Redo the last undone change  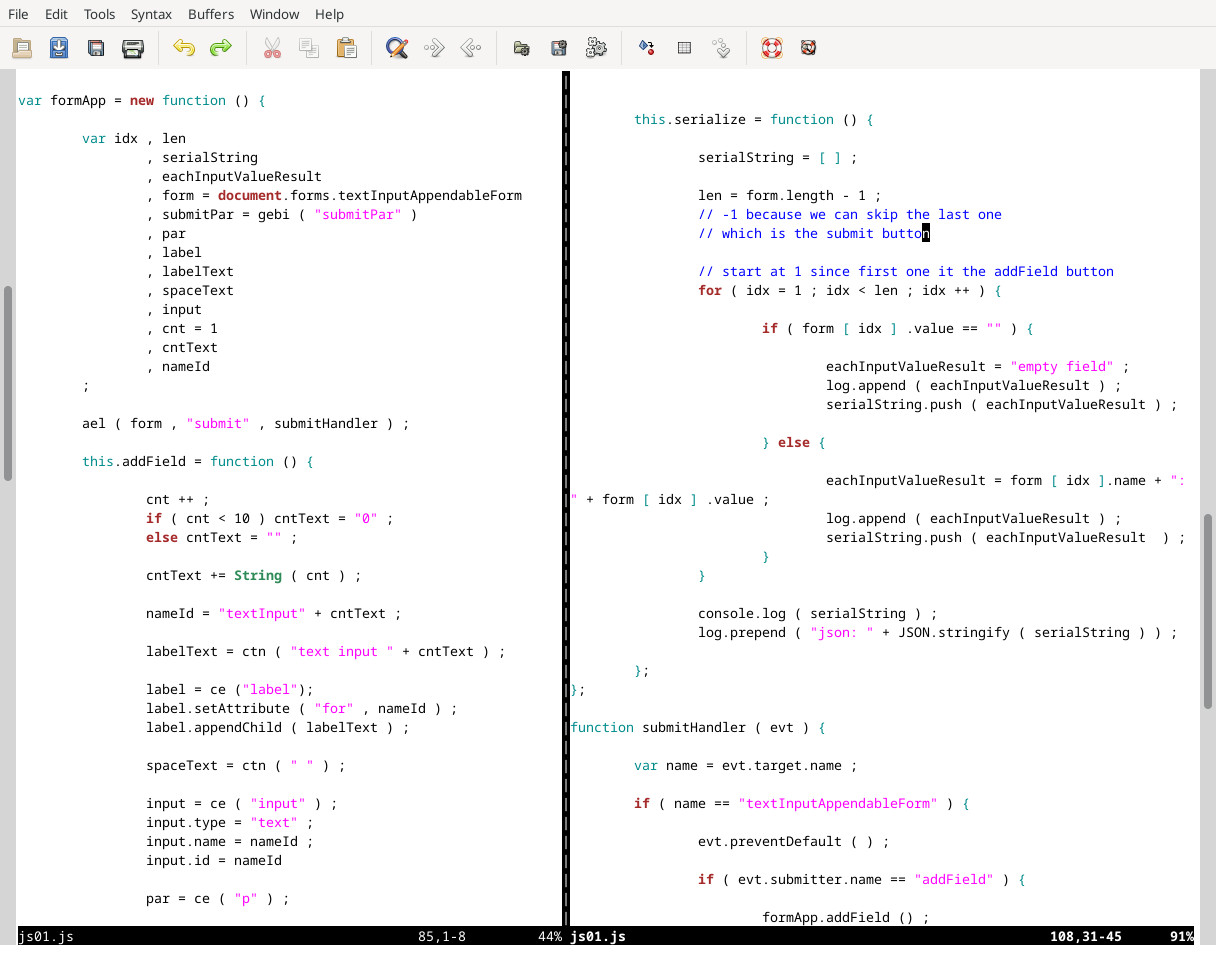point(220,48)
